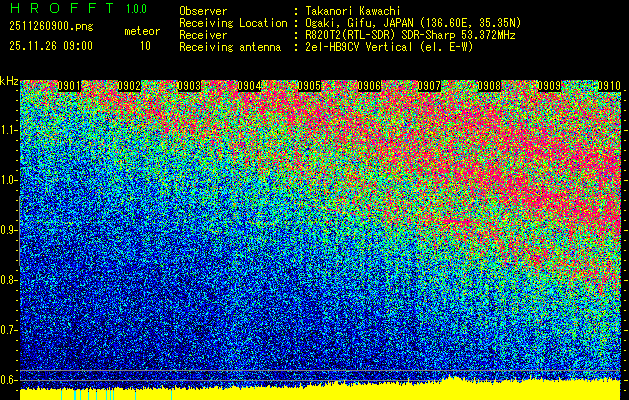Click the kHz axis unit label

[x=9, y=80]
